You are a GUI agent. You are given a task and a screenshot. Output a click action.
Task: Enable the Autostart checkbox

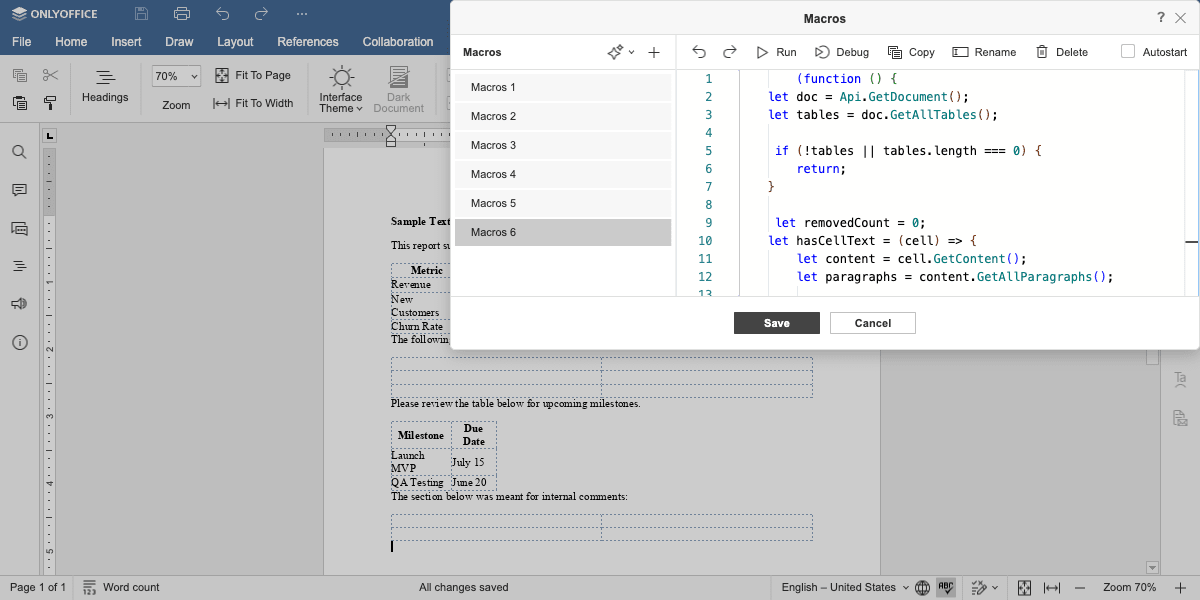click(1128, 52)
